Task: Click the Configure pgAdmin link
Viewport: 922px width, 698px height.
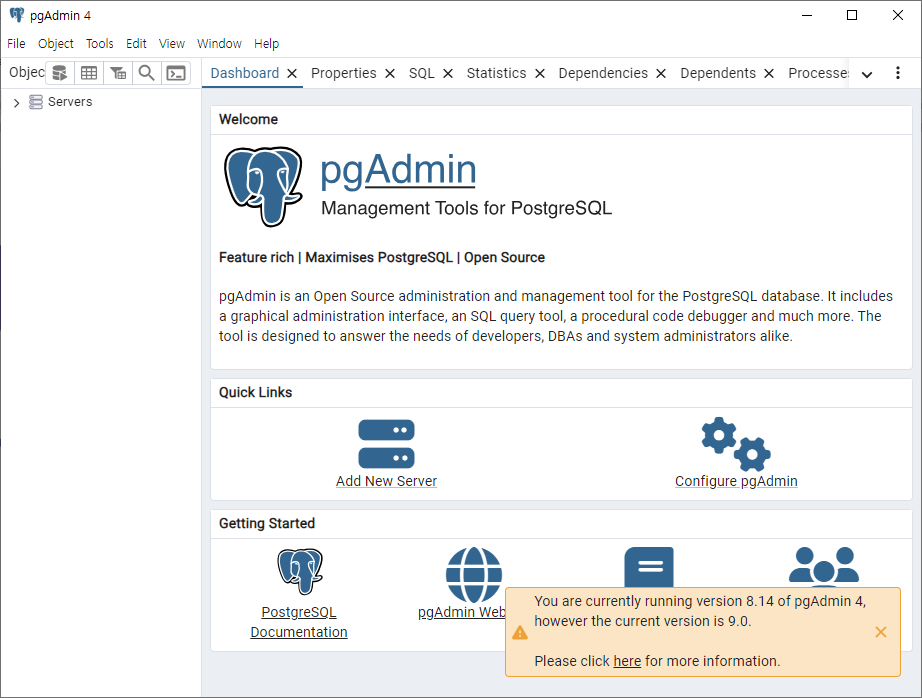Action: [736, 481]
